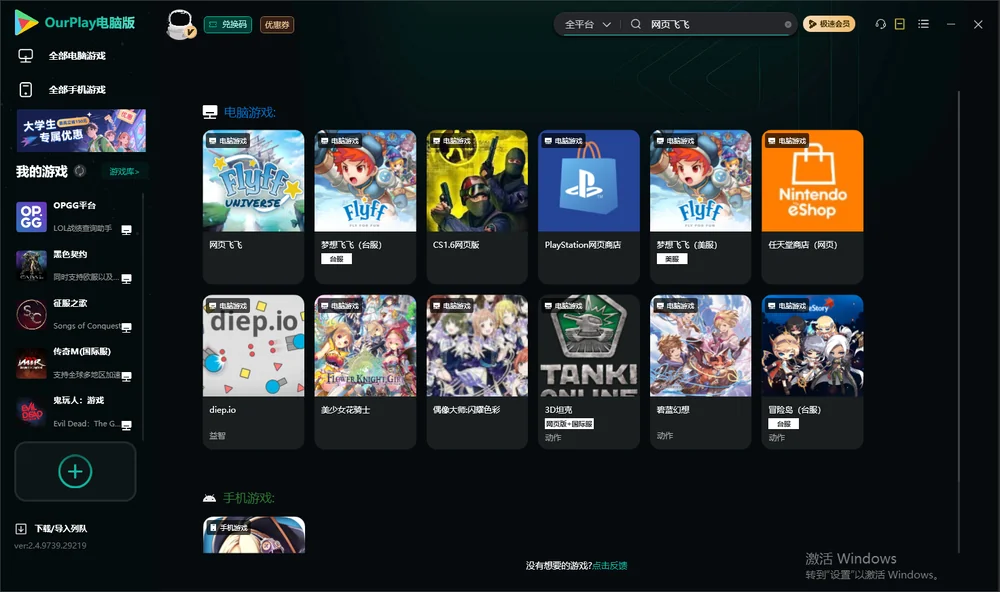
Task: Click the 点击反馈 feedback link
Action: coord(610,565)
